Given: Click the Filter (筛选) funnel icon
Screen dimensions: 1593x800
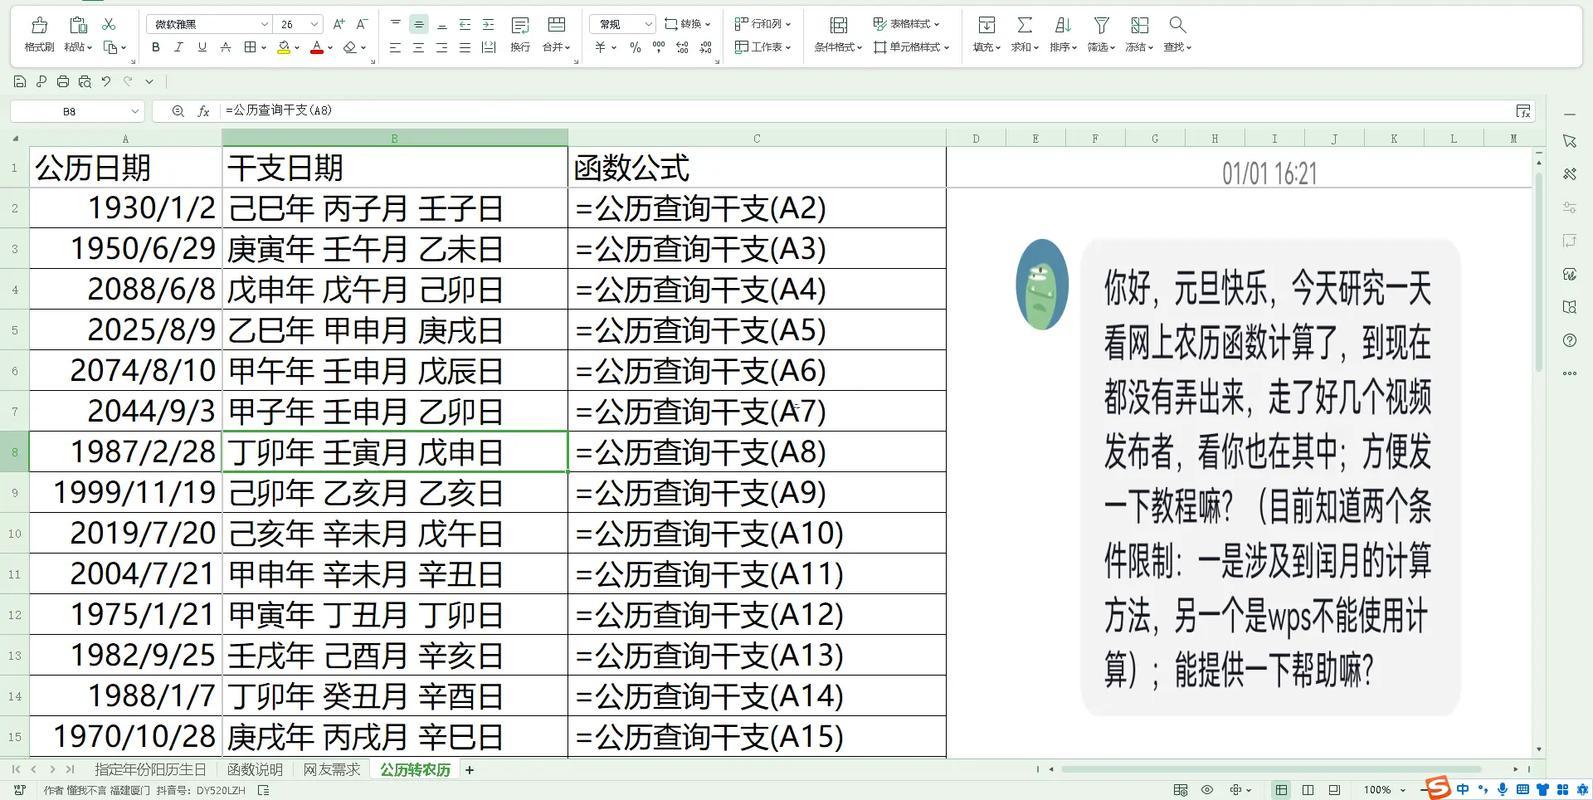Looking at the screenshot, I should tap(1101, 25).
